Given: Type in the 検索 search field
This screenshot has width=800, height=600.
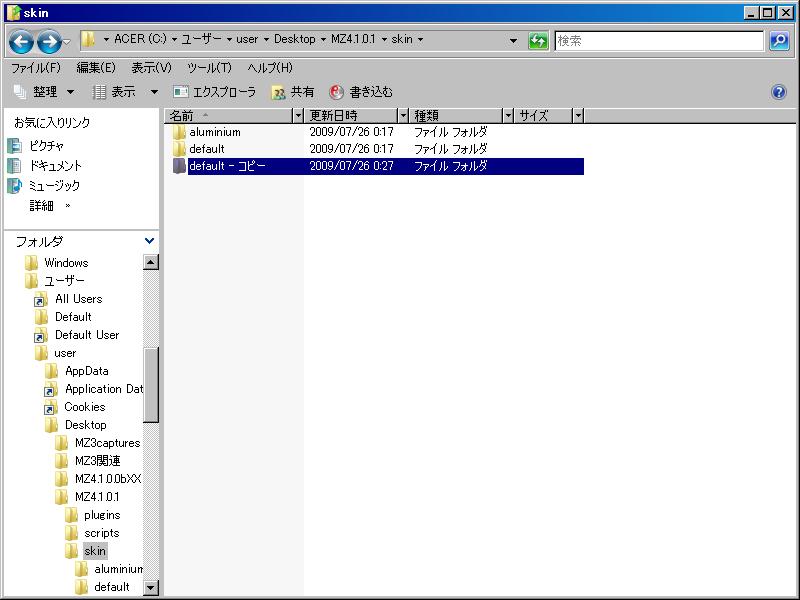Looking at the screenshot, I should coord(660,41).
